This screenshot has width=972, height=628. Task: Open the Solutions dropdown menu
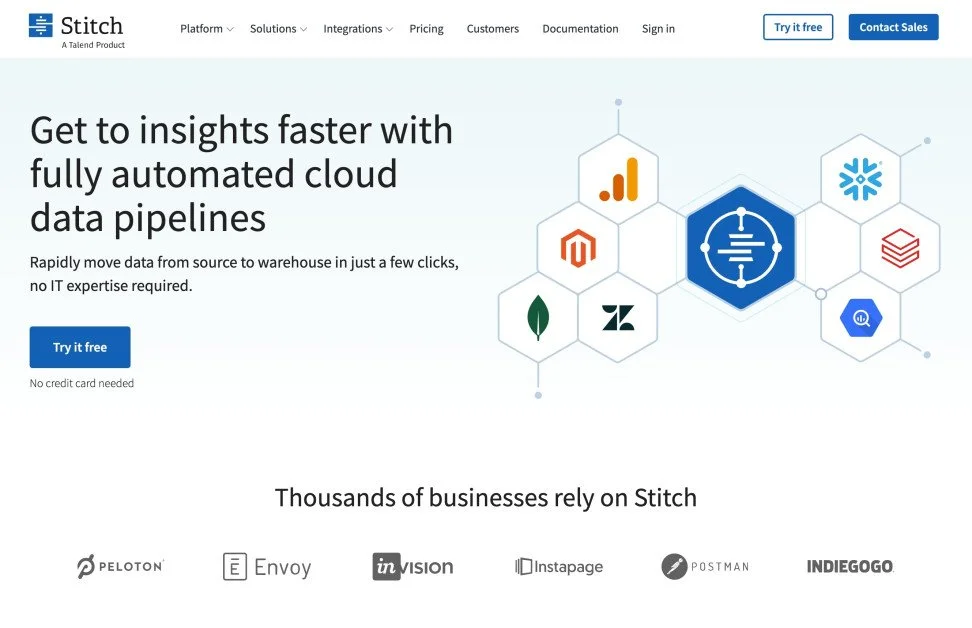pyautogui.click(x=278, y=29)
